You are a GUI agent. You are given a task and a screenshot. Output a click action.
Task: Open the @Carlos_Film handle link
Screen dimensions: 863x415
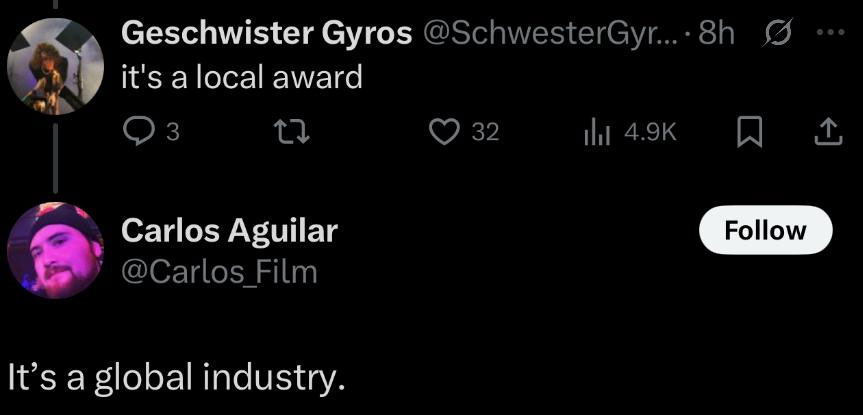click(219, 270)
